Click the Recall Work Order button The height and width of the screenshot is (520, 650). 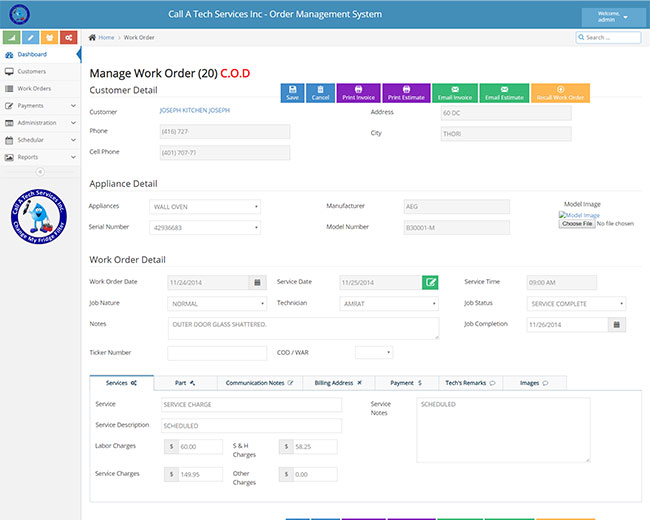(x=560, y=93)
